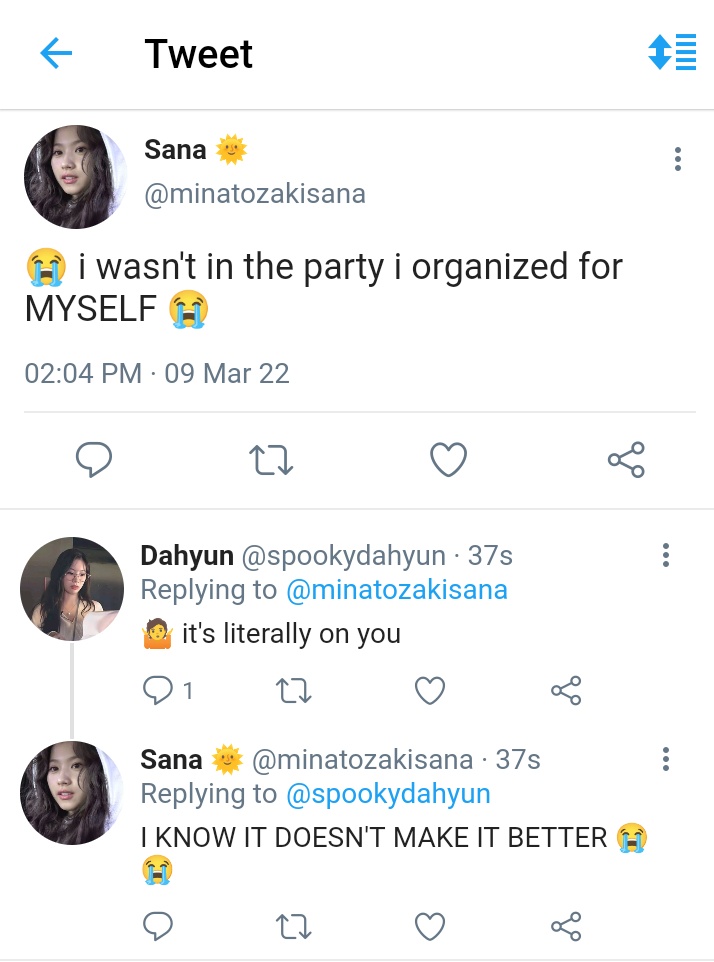This screenshot has width=714, height=962.
Task: Open Sana's avatar on main tweet
Action: [75, 177]
